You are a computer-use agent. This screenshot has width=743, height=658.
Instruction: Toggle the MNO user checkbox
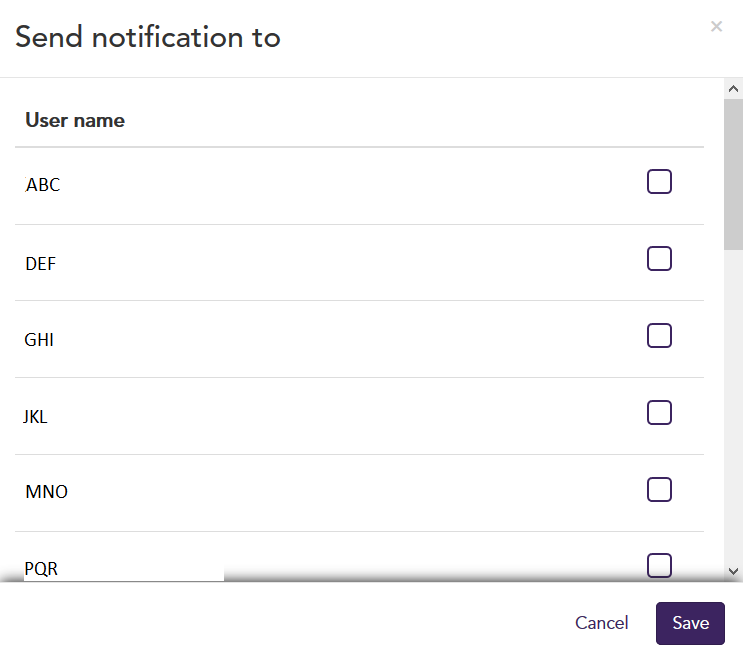coord(659,489)
